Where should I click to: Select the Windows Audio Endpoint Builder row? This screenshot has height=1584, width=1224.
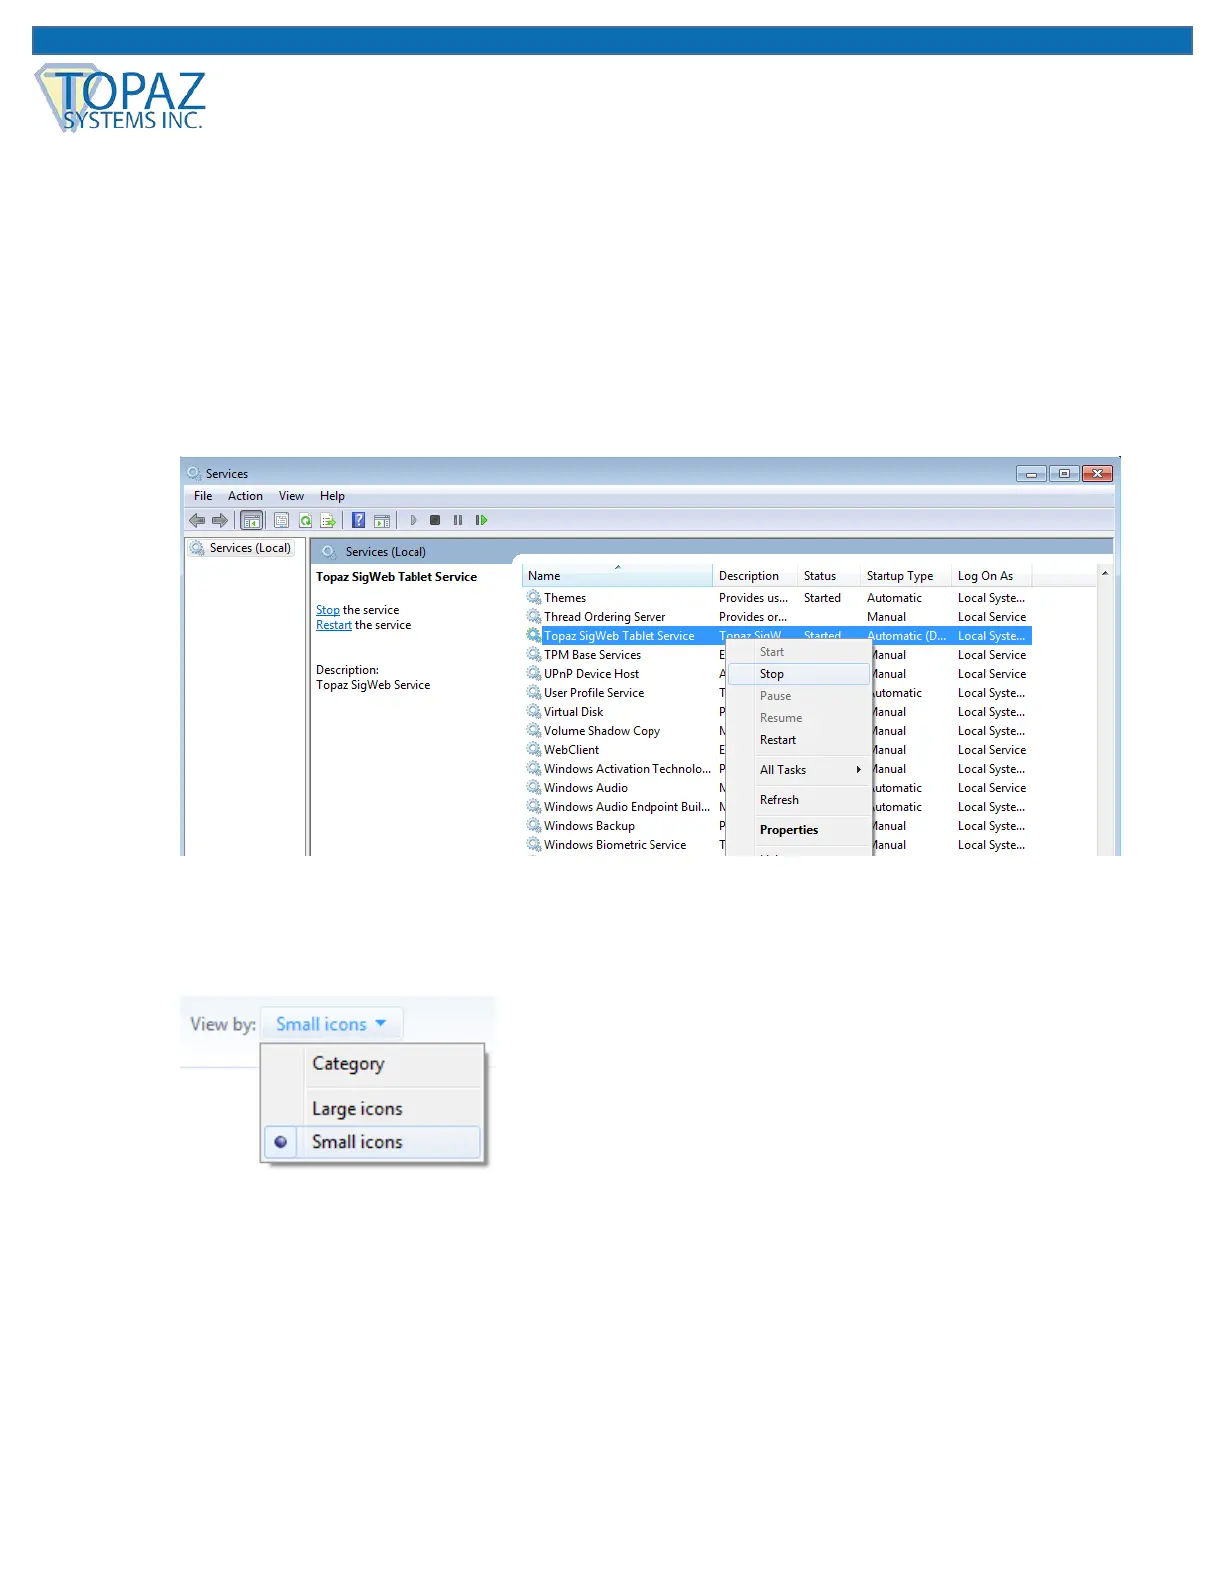pos(776,807)
